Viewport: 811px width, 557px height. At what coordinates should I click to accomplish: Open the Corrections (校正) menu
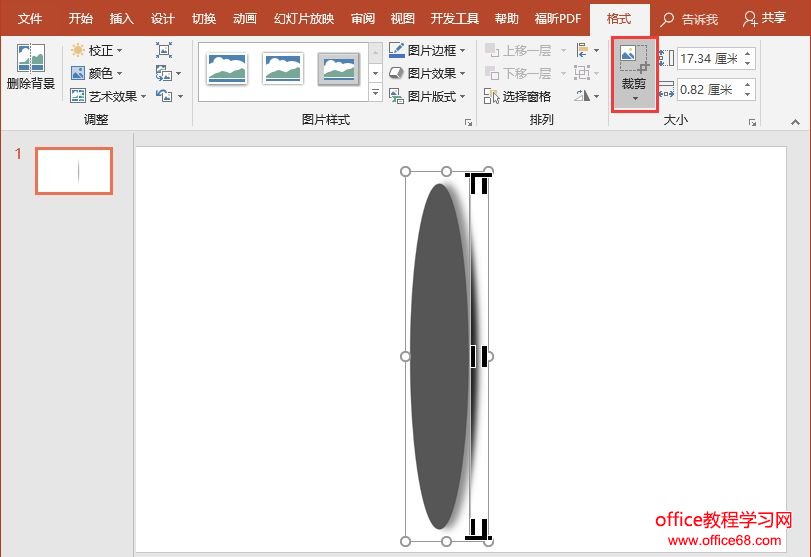point(97,50)
